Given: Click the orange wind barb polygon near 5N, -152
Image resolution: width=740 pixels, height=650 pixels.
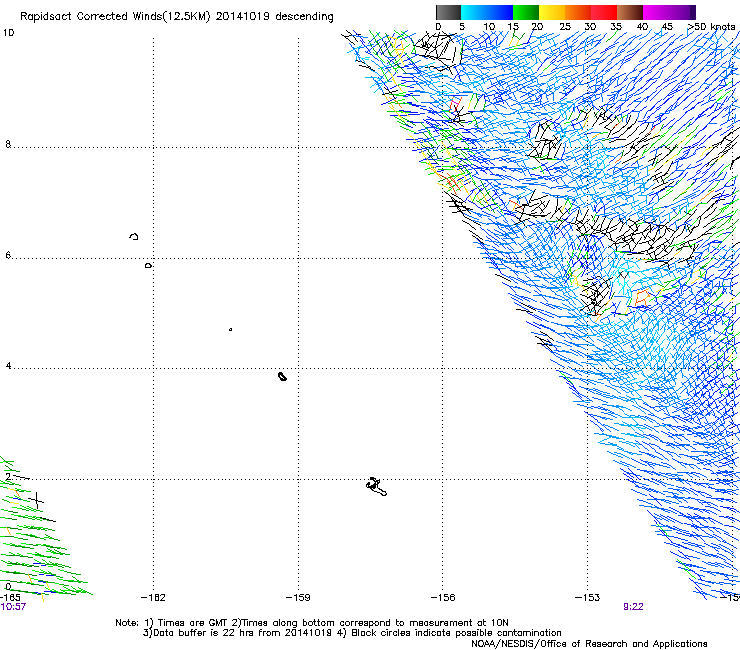Looking at the screenshot, I should tap(642, 298).
